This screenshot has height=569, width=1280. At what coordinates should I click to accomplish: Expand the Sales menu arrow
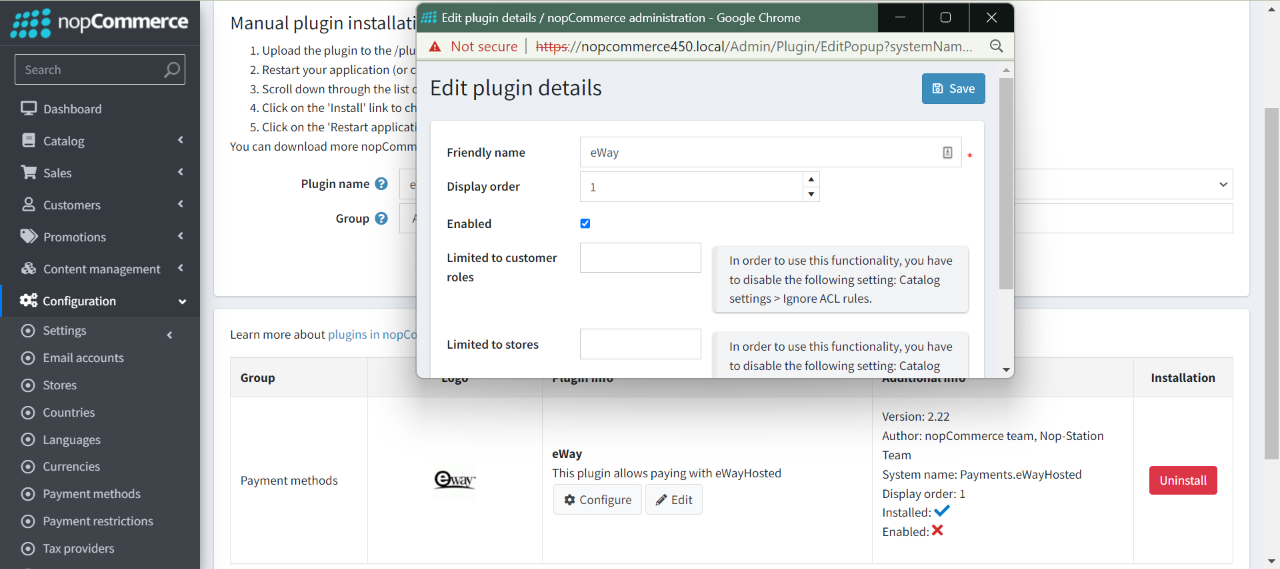(181, 173)
